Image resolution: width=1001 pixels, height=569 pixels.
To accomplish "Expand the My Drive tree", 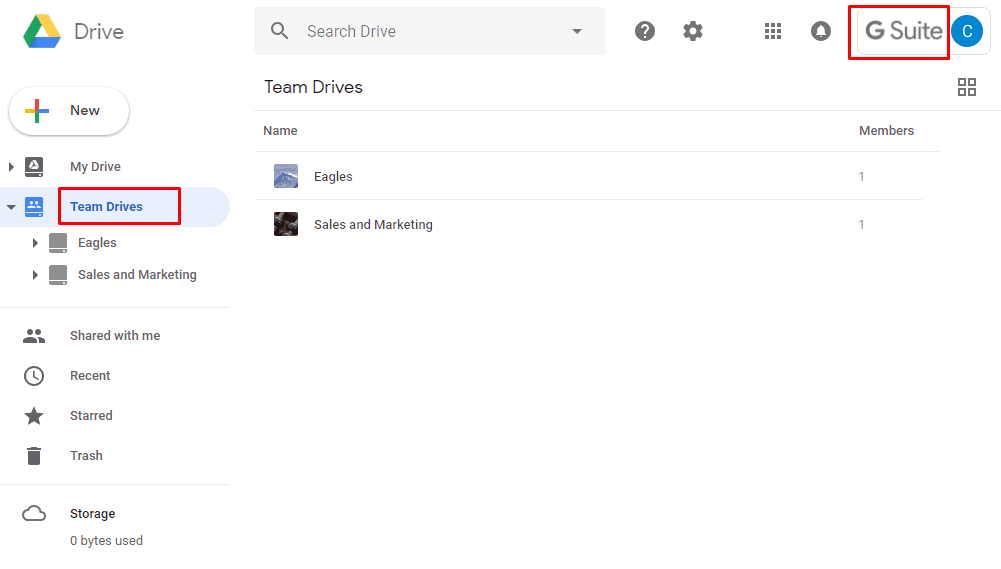I will [11, 167].
